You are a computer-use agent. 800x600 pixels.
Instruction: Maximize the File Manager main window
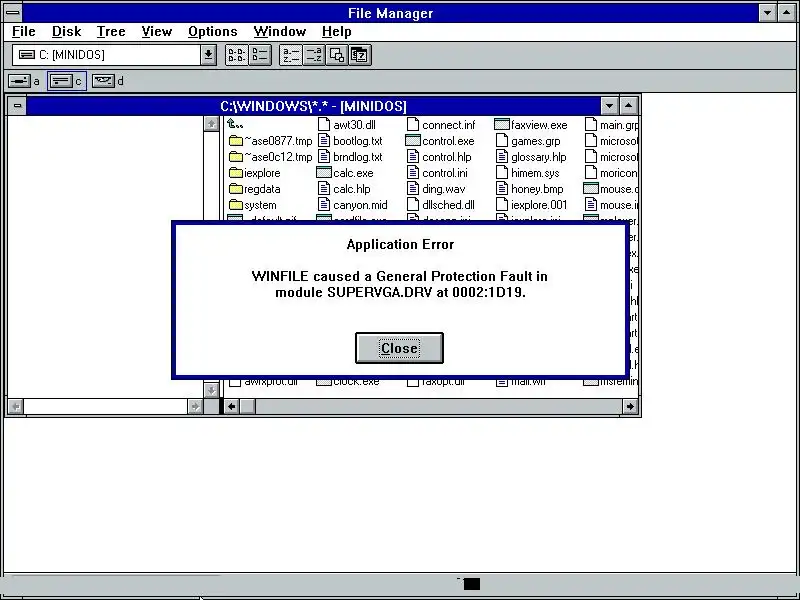(787, 13)
